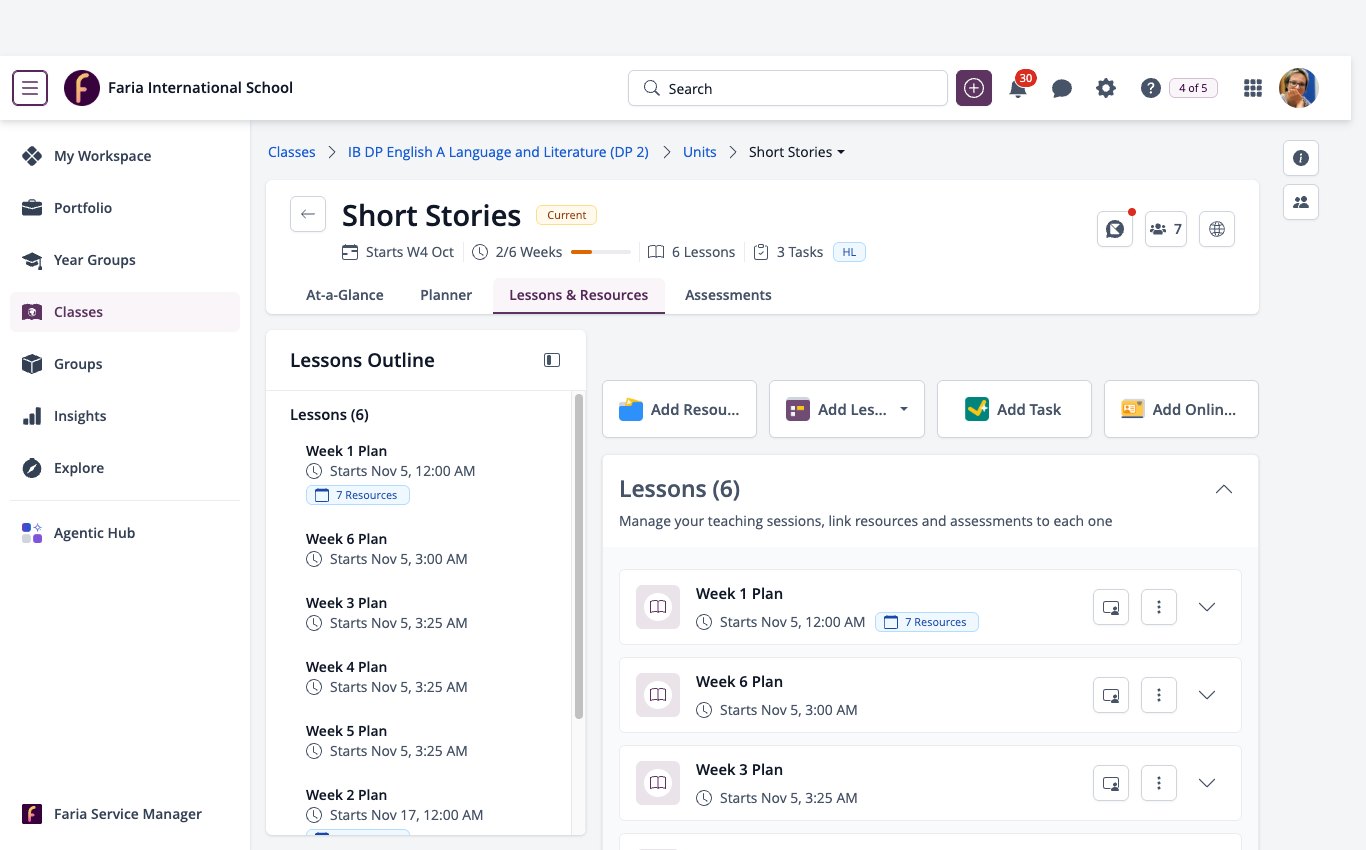
Task: Click the 2/6 Weeks progress bar
Action: 601,252
